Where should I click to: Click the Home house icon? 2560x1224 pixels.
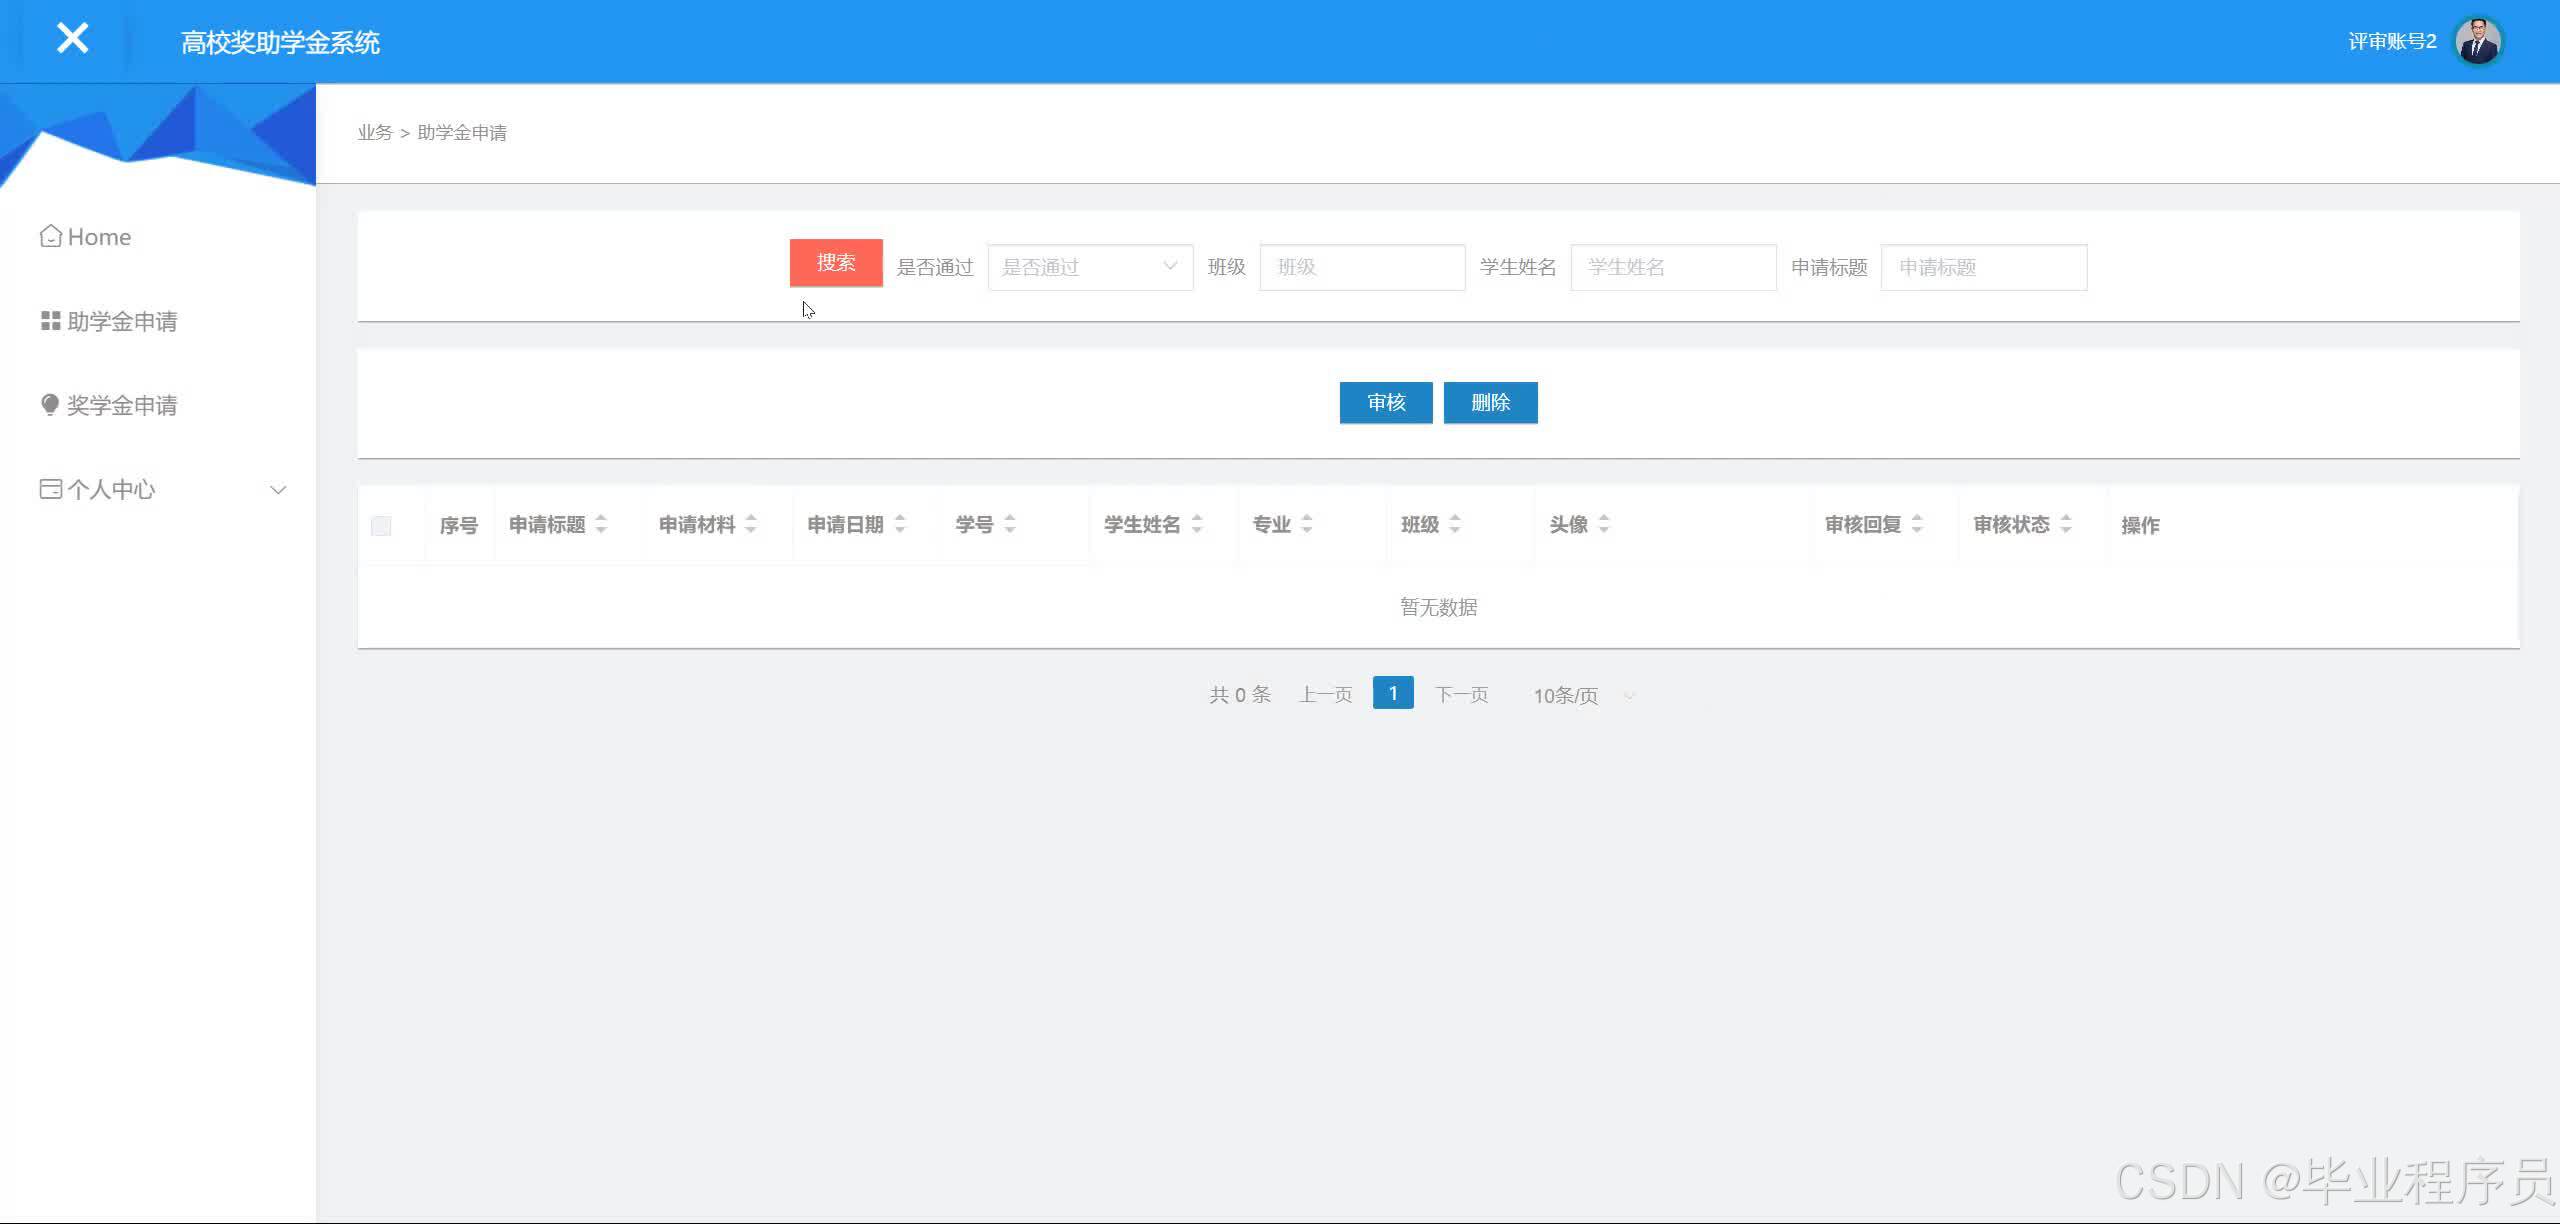[50, 236]
